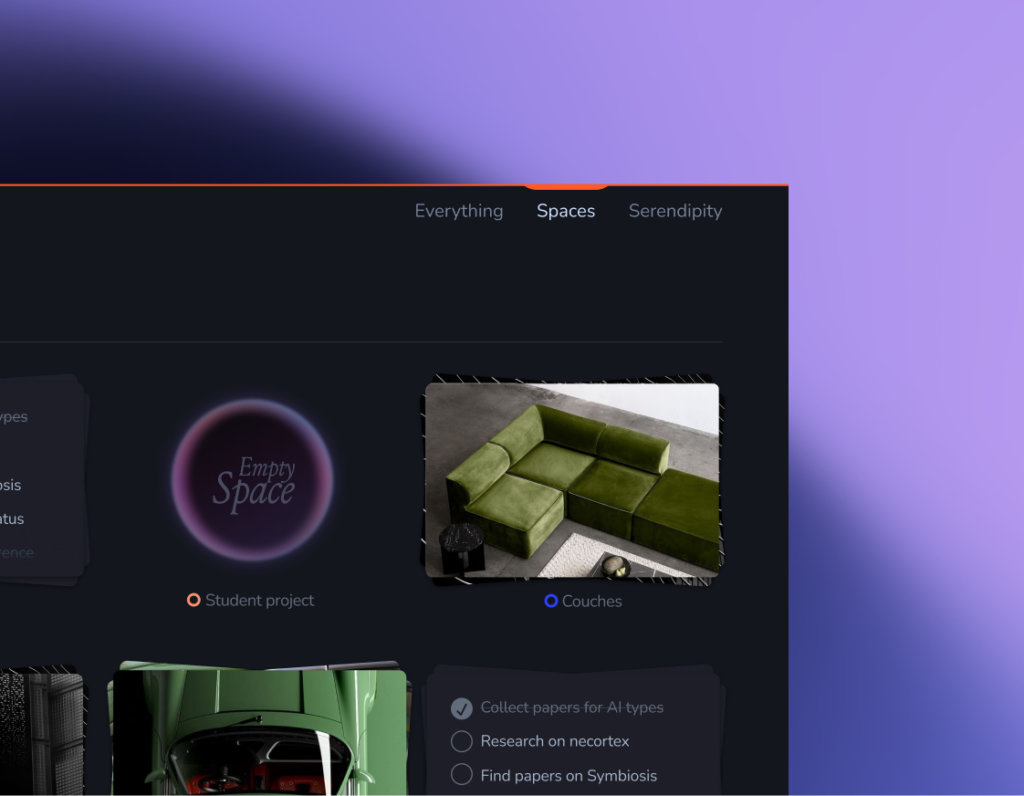1024x796 pixels.
Task: Open the Serendipity tab
Action: point(675,211)
